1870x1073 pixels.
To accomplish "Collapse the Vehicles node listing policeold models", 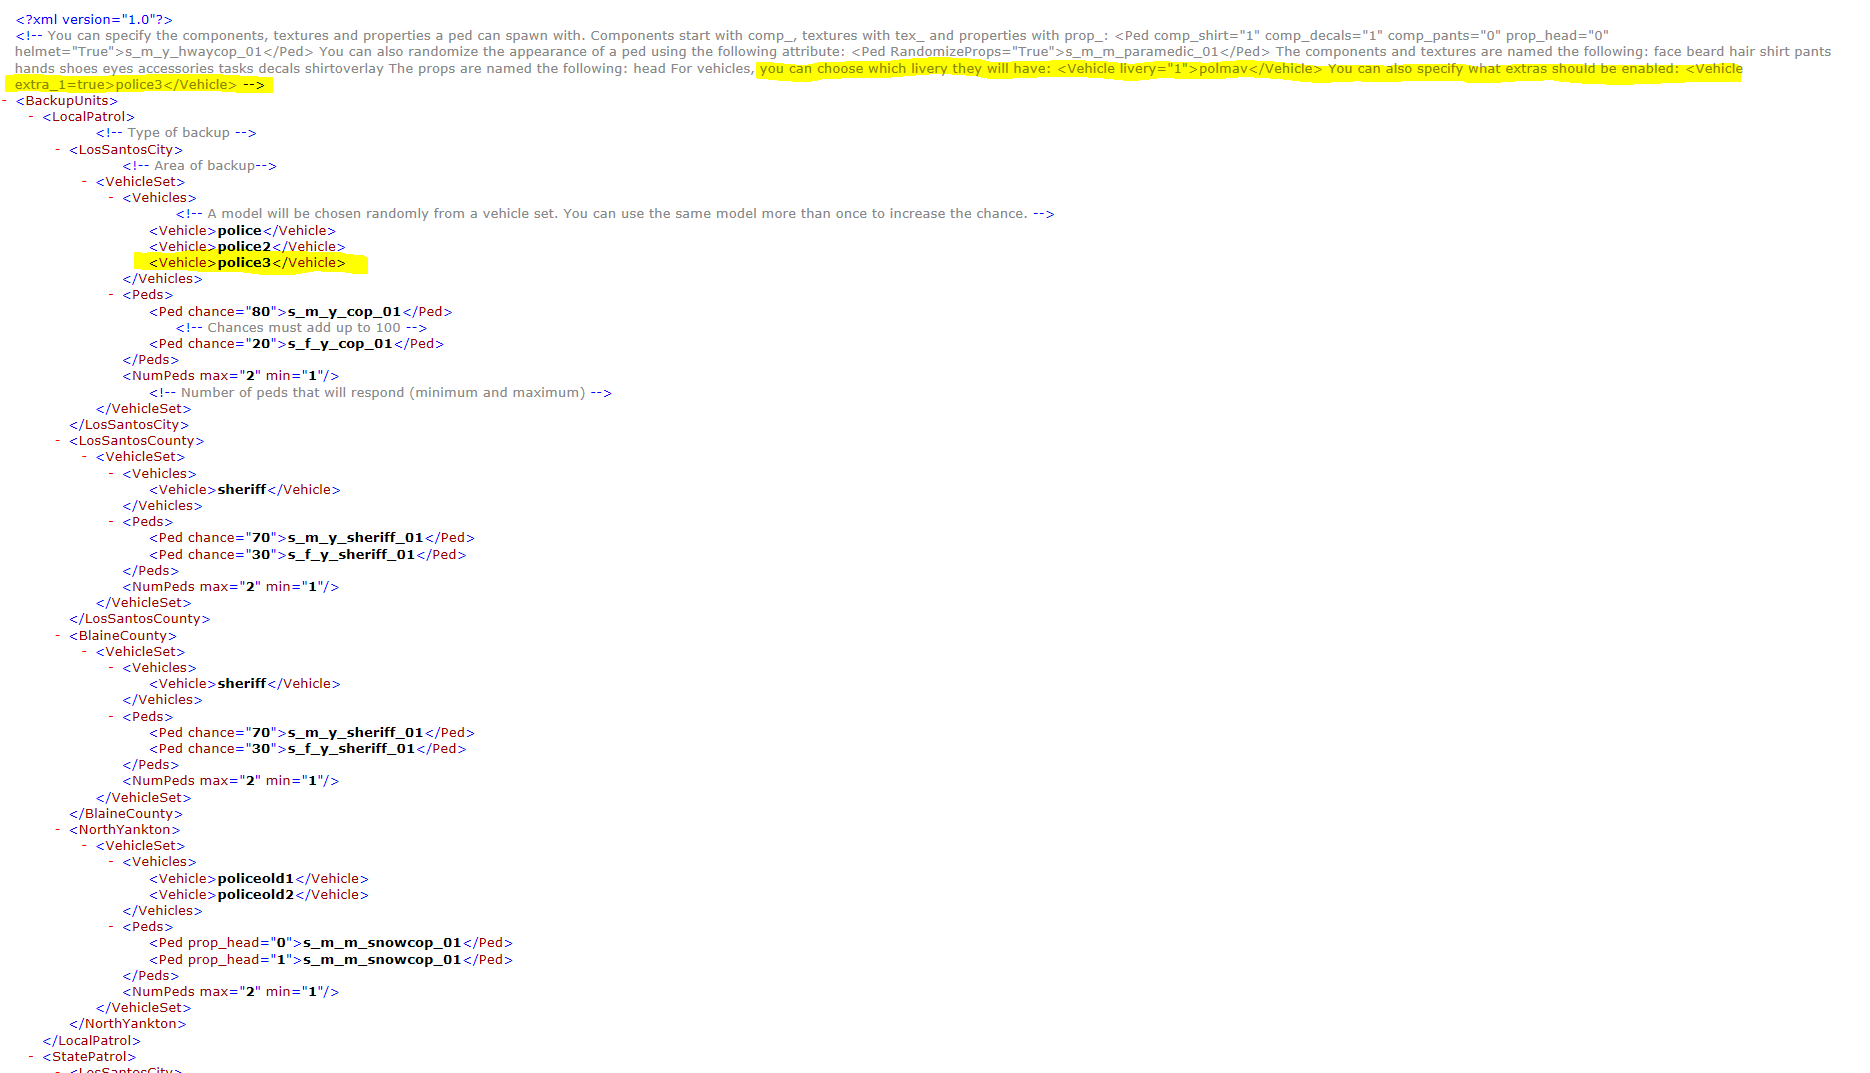I will click(x=112, y=862).
